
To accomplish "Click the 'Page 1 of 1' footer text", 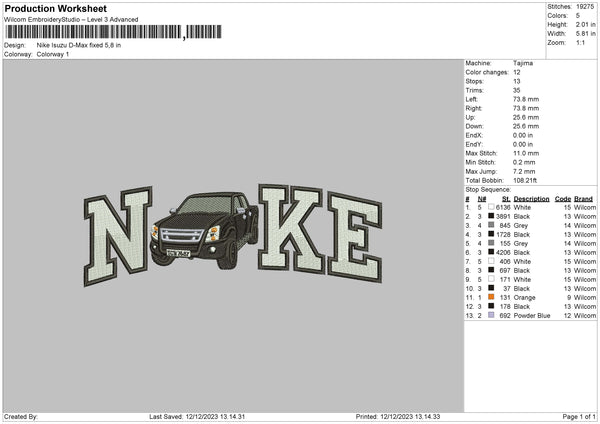I will 579,416.
